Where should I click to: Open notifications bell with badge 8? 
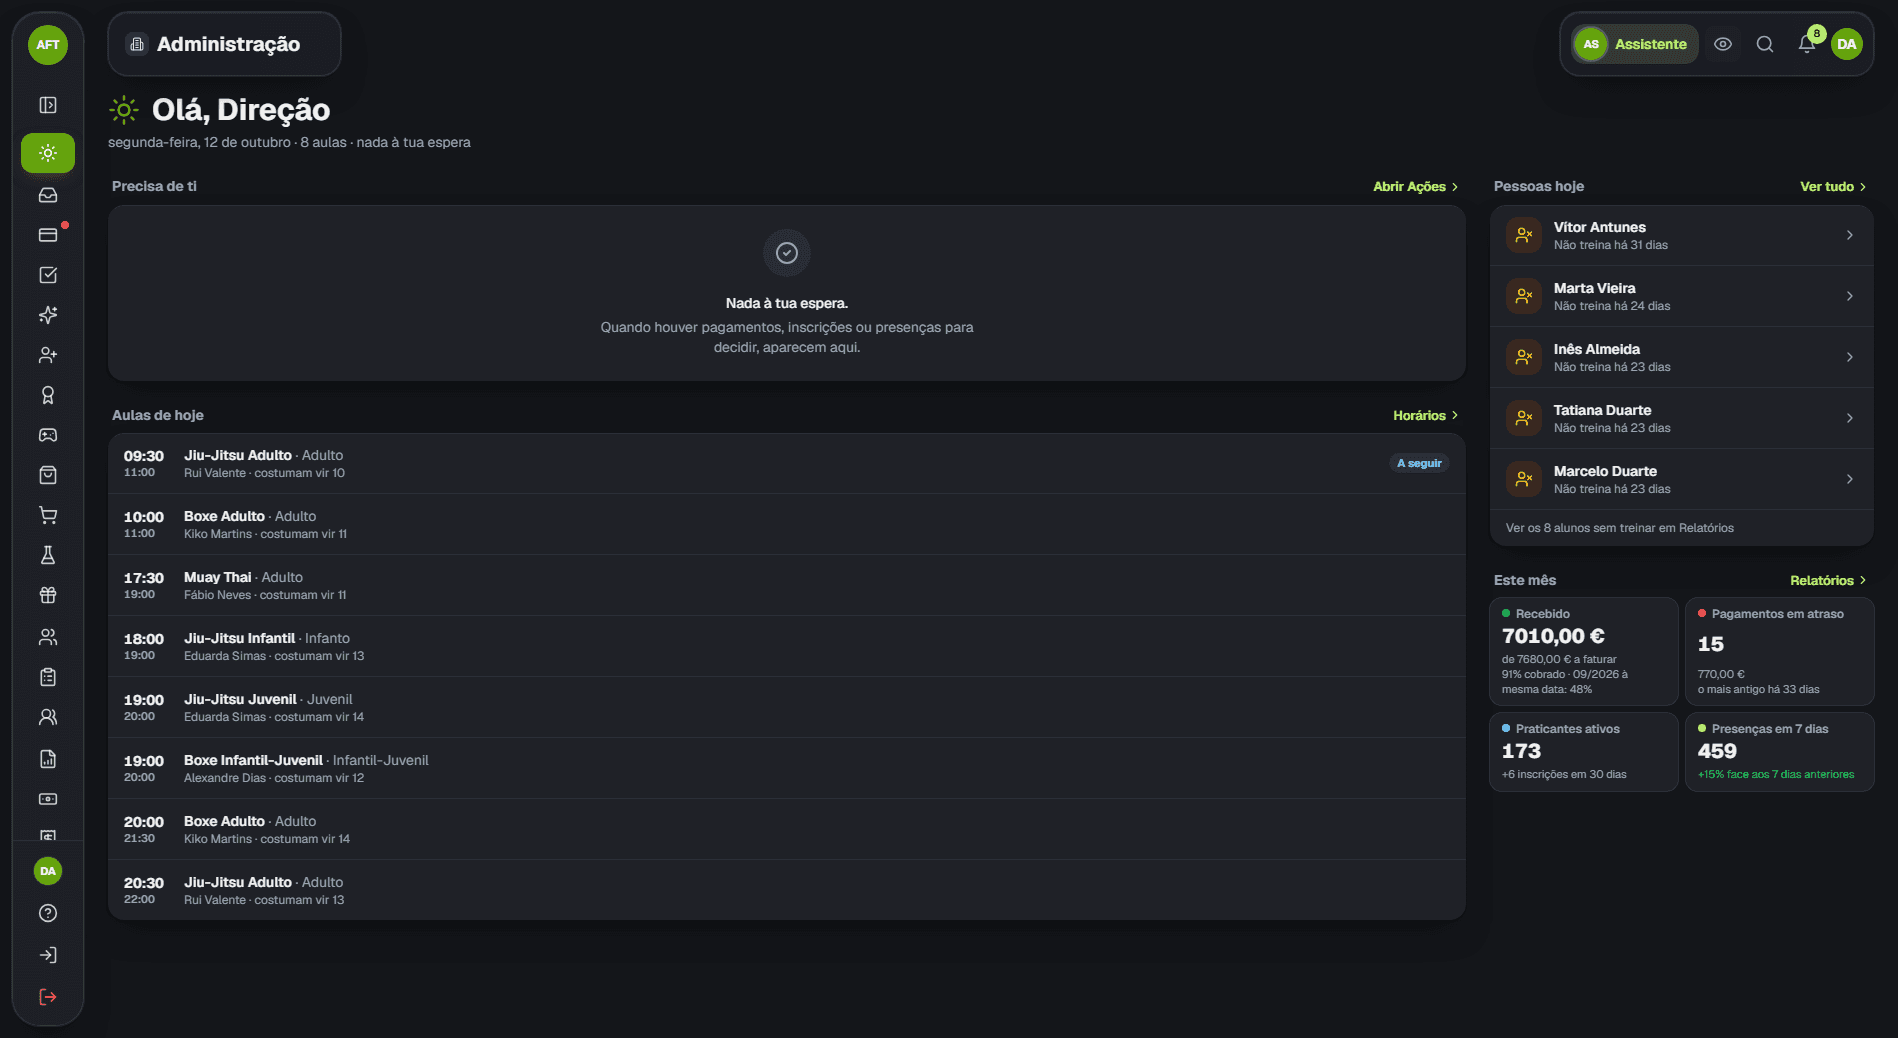1807,44
